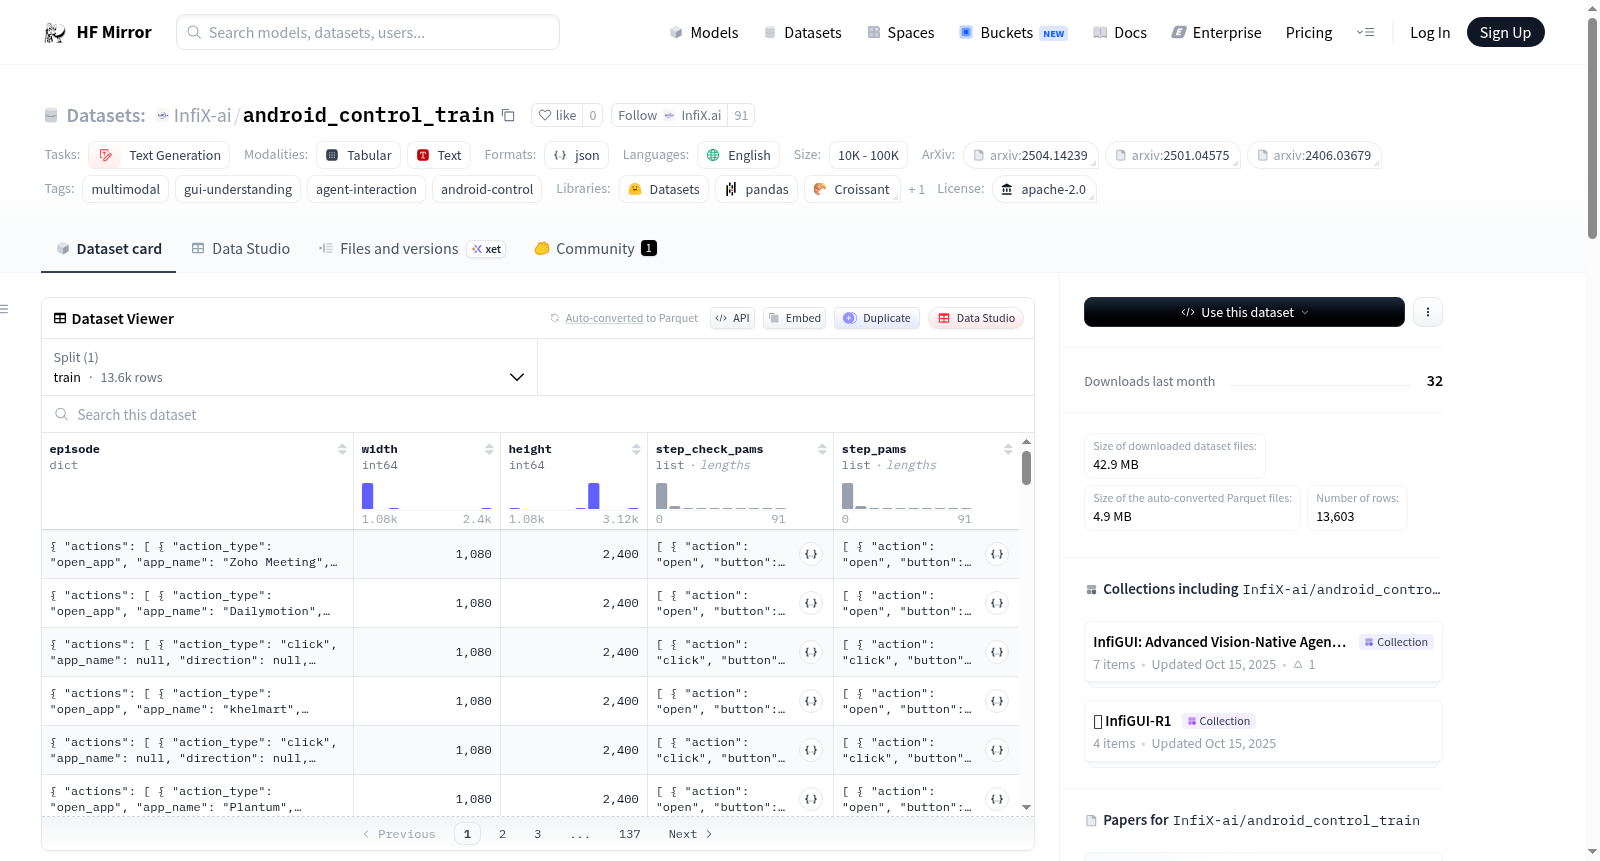Sort by the step_pams column
This screenshot has width=1600, height=861.
(1008, 450)
